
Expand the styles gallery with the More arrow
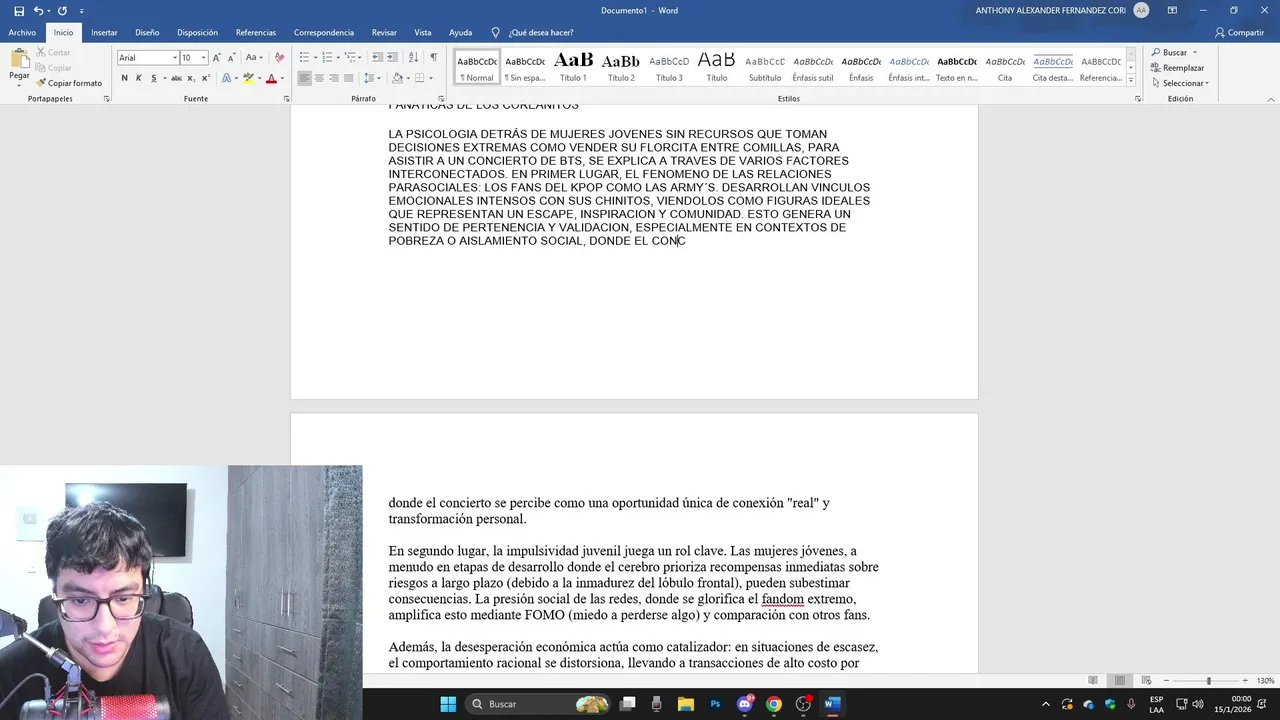pos(1131,80)
